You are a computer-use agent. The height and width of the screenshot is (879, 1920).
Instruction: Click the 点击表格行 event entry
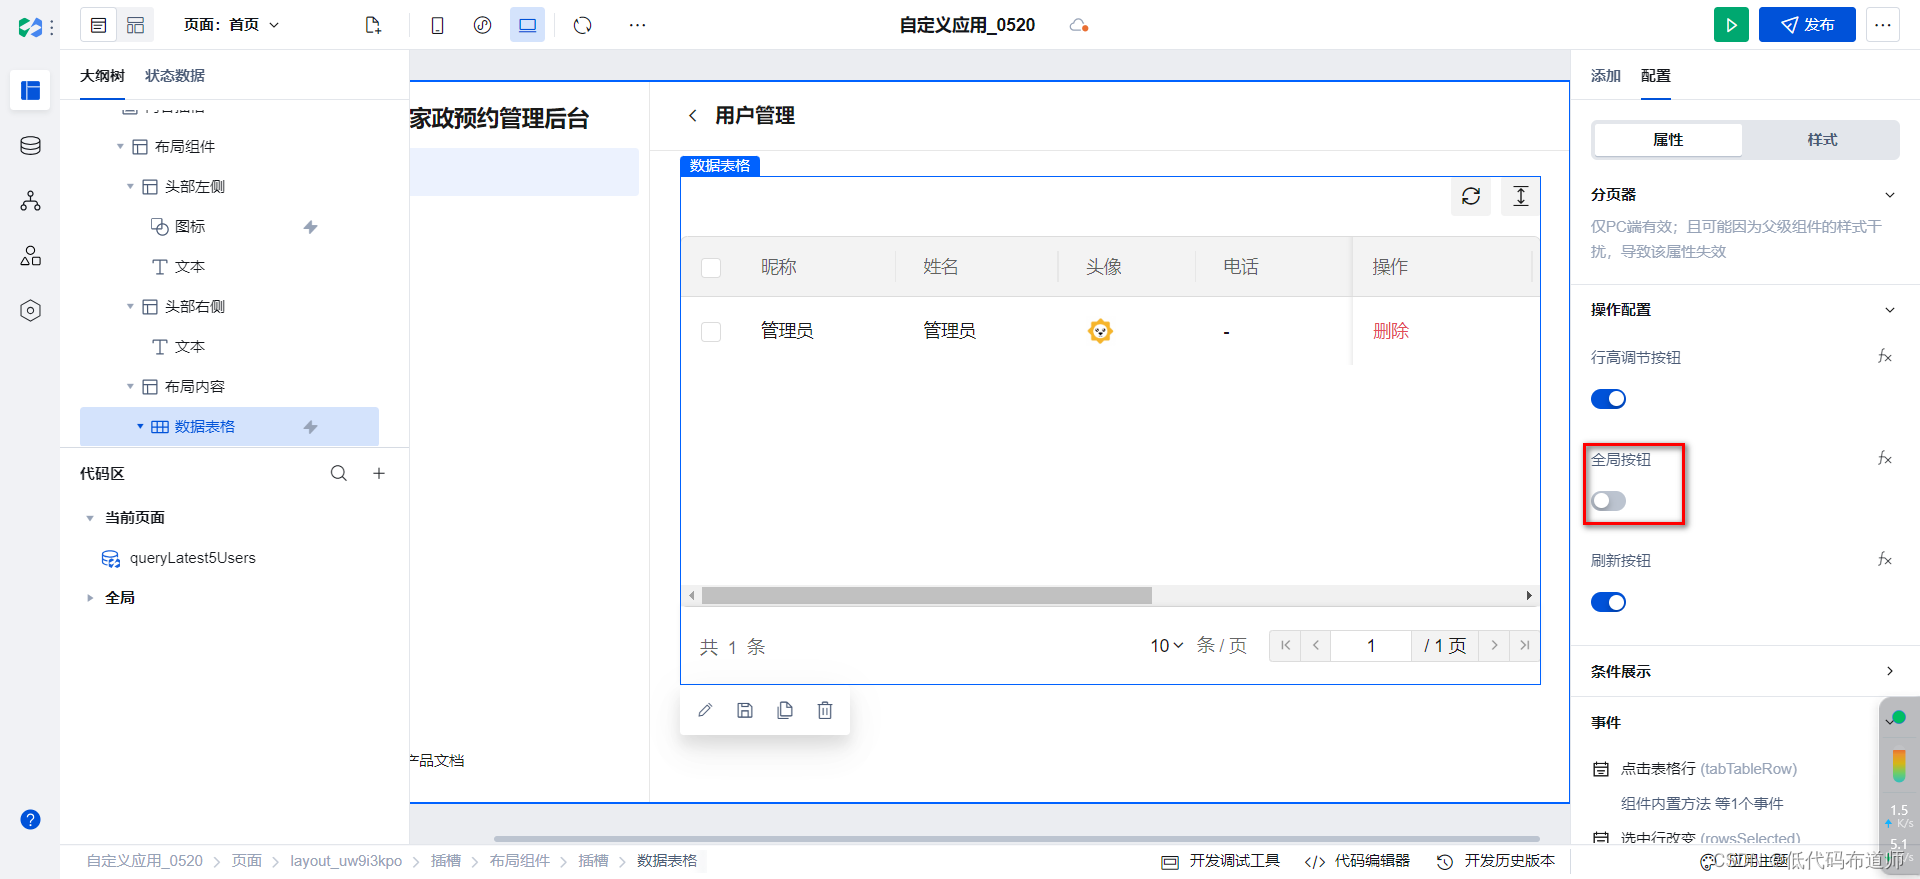pyautogui.click(x=1708, y=769)
